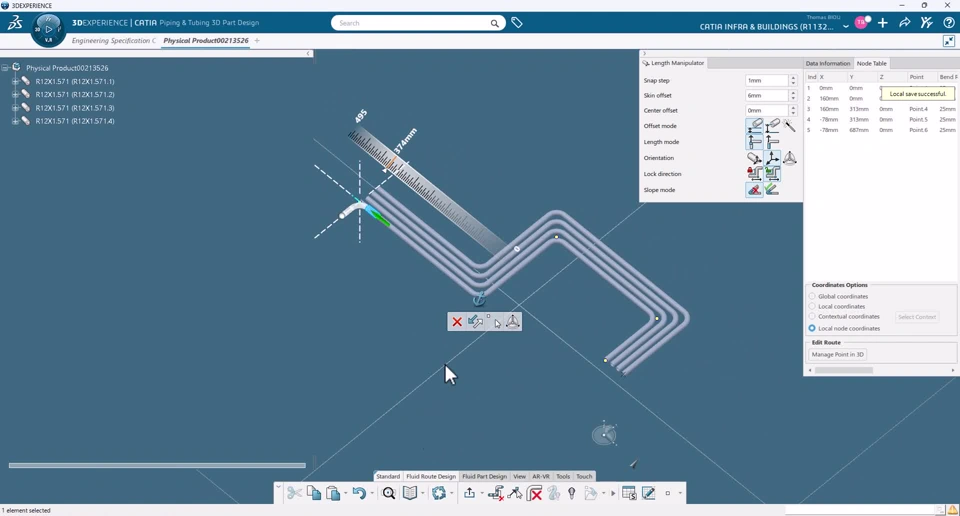Open the AR-VR toolbar tab

coord(541,476)
